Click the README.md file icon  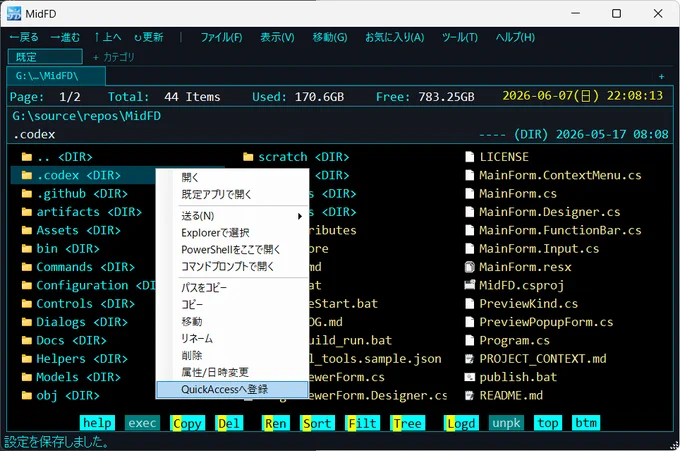click(469, 395)
